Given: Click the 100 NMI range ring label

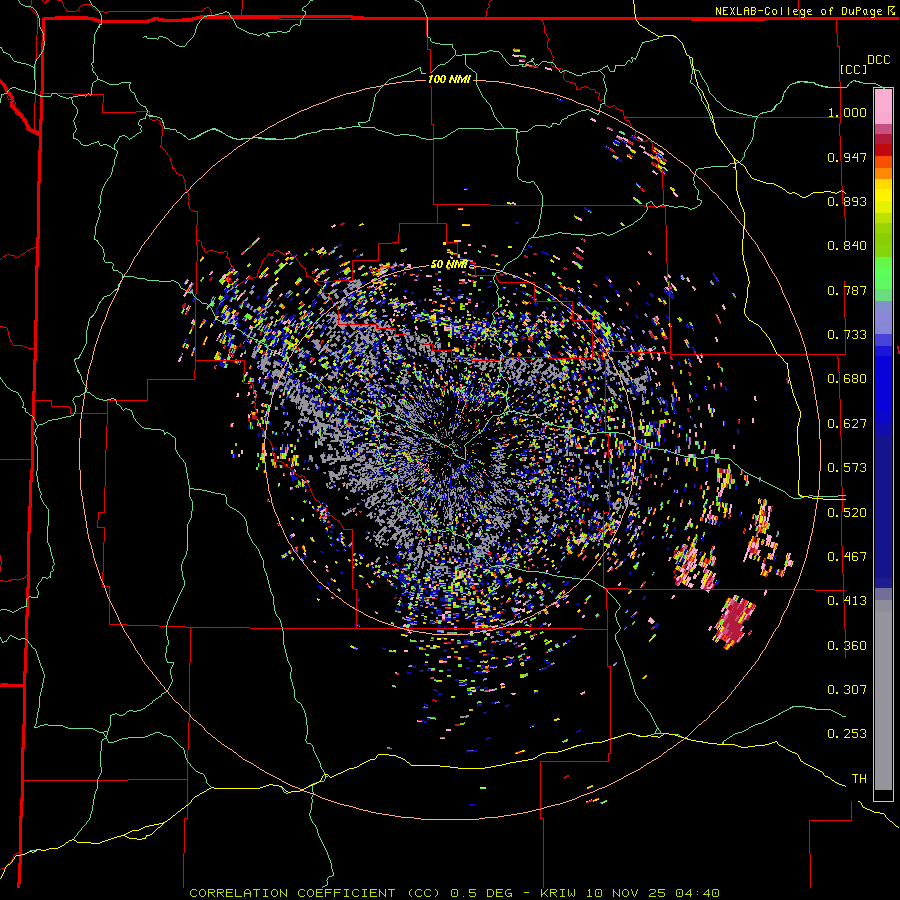Looking at the screenshot, I should tap(449, 79).
